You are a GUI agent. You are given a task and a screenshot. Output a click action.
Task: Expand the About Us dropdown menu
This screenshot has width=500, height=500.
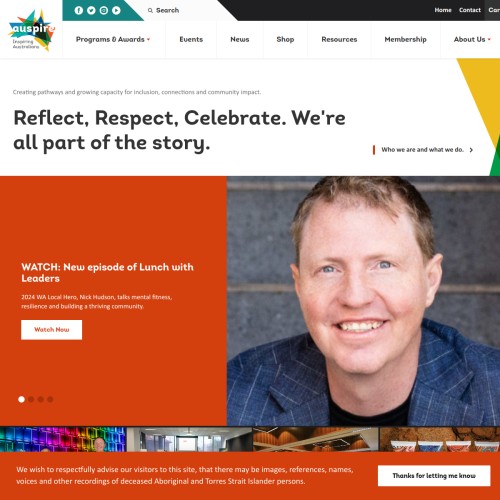click(x=472, y=39)
